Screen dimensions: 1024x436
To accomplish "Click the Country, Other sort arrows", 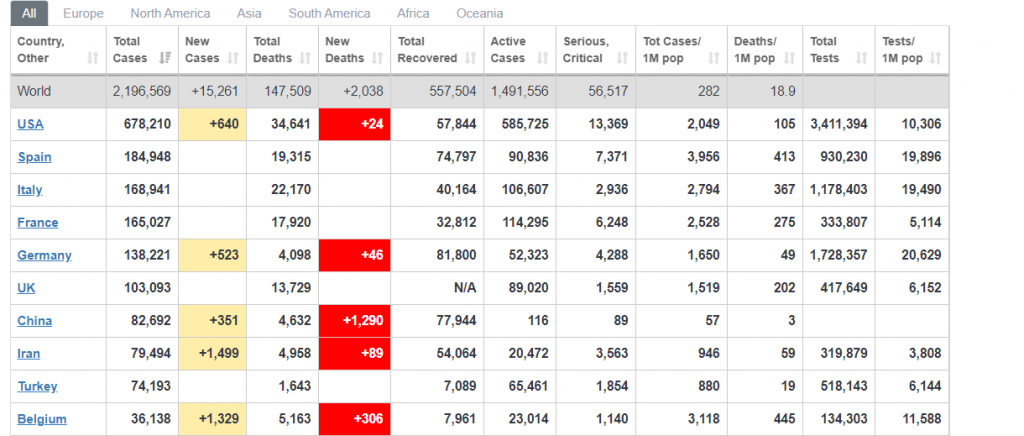I will (92, 58).
